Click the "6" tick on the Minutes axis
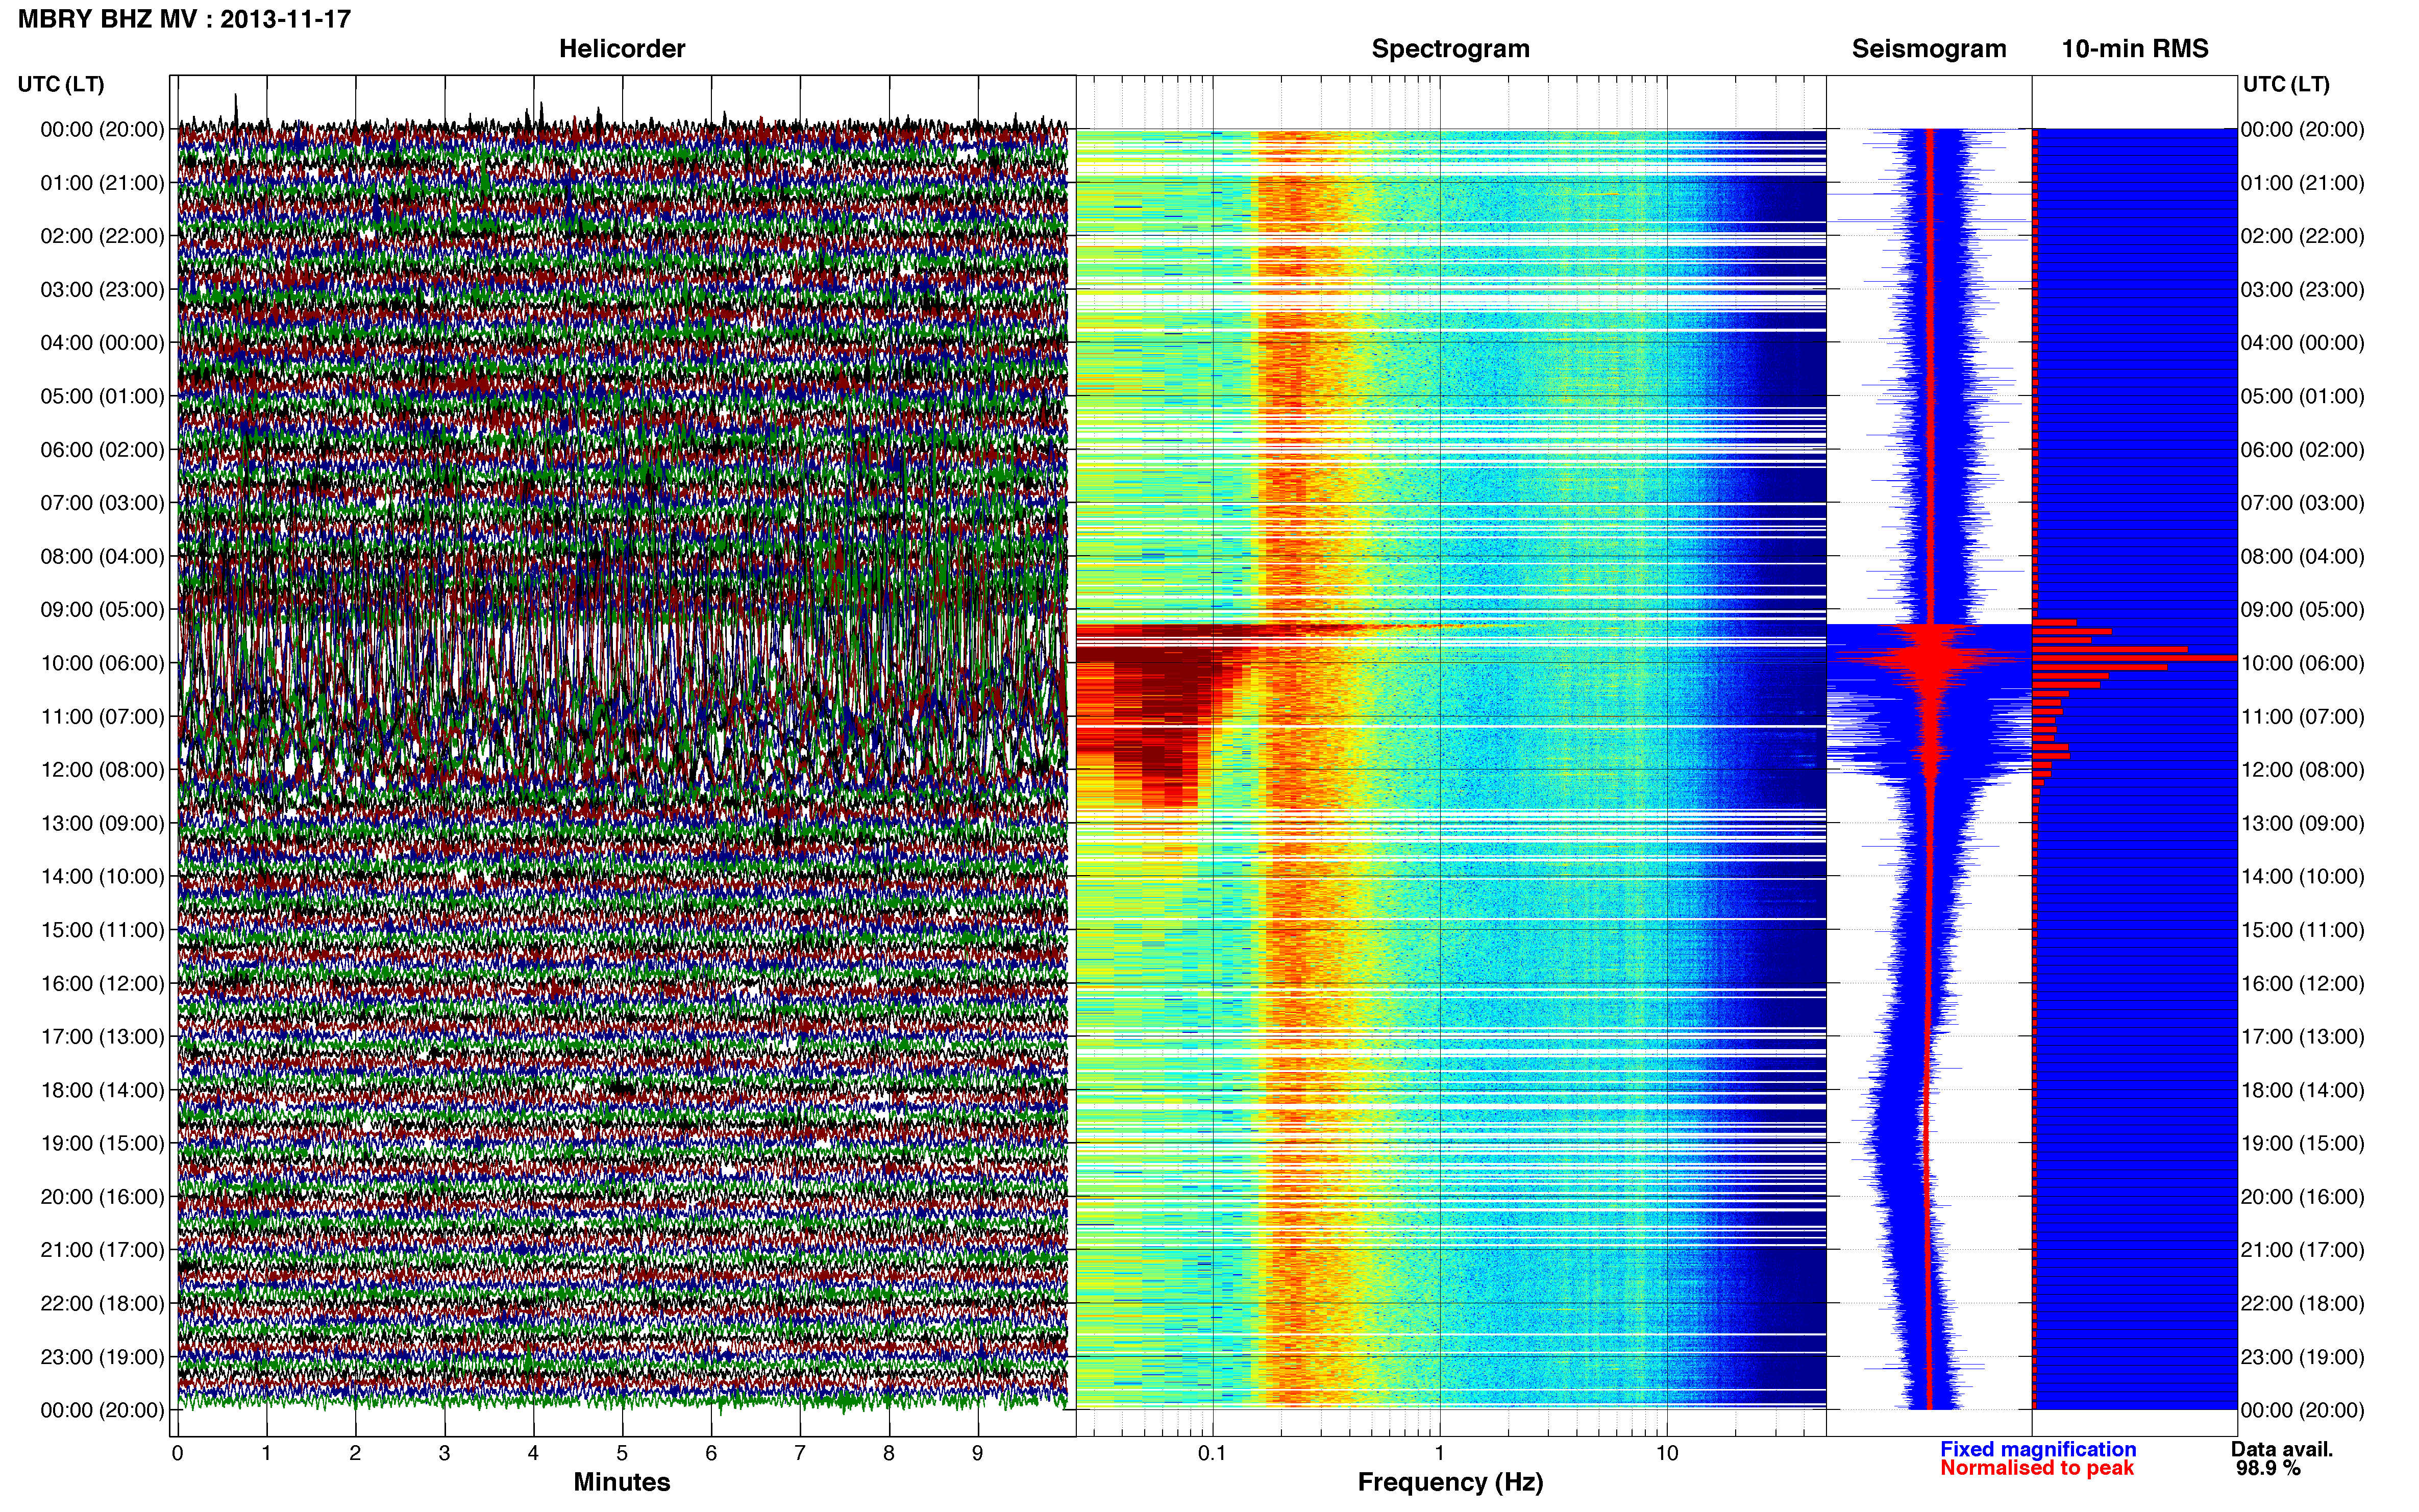This screenshot has width=2419, height=1512. tap(711, 1453)
